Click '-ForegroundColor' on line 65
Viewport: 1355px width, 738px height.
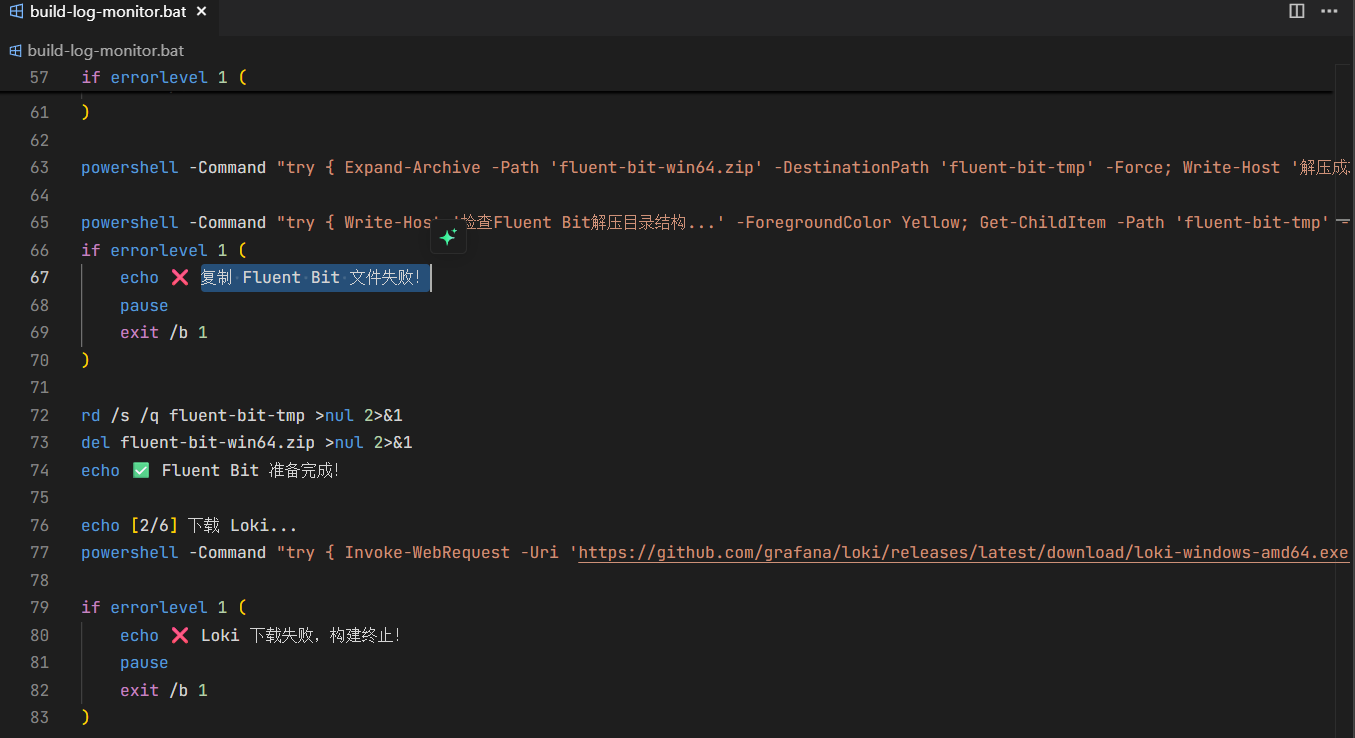[x=813, y=223]
